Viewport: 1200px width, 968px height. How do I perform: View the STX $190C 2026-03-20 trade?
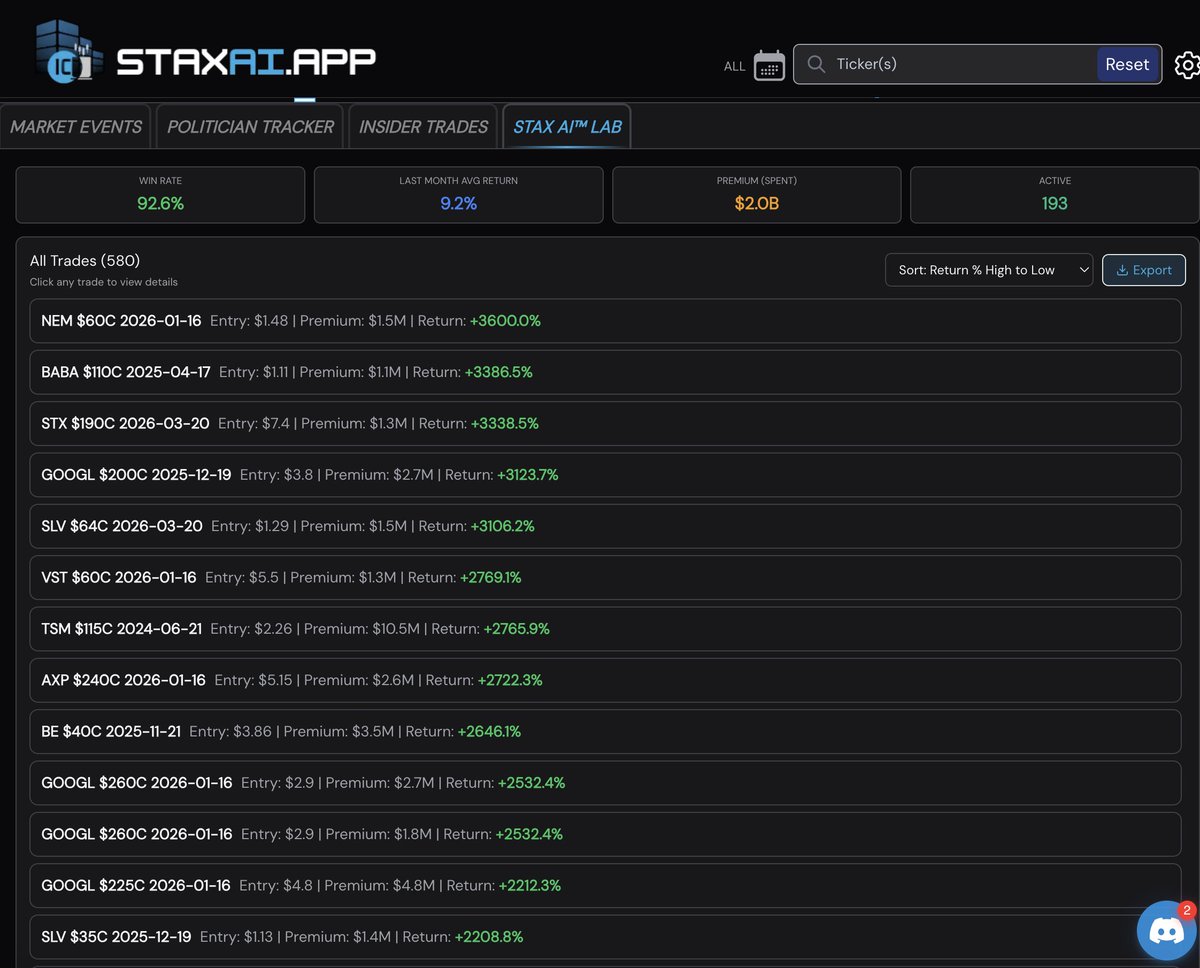605,424
